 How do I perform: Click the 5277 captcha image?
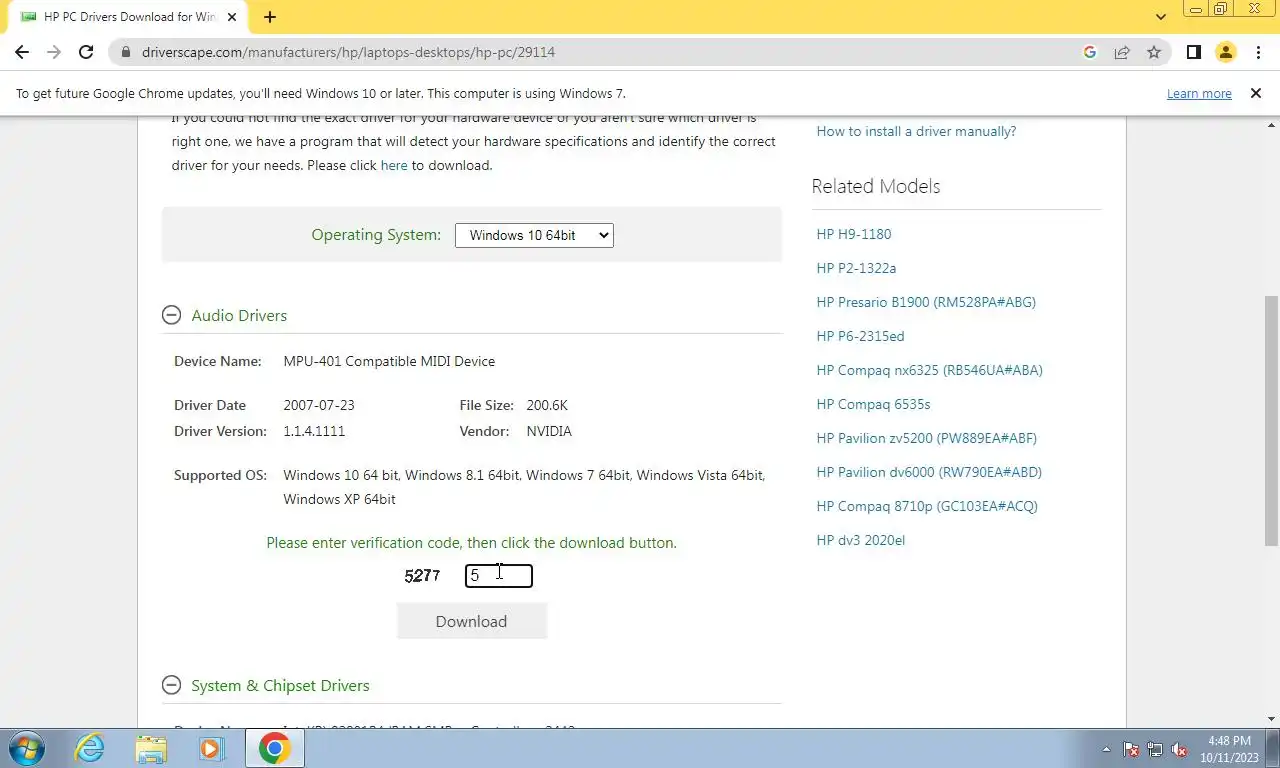(422, 575)
